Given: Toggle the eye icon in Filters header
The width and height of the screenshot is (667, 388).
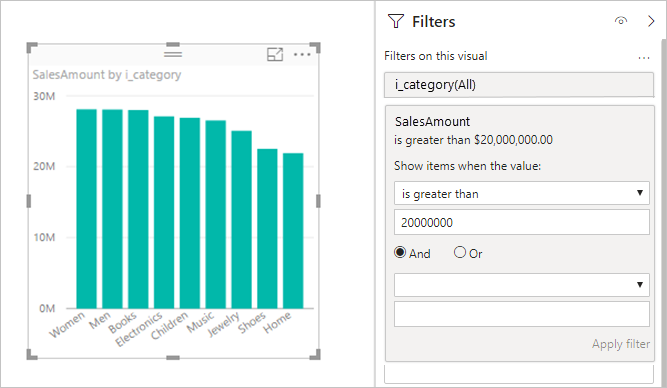Looking at the screenshot, I should (x=621, y=21).
